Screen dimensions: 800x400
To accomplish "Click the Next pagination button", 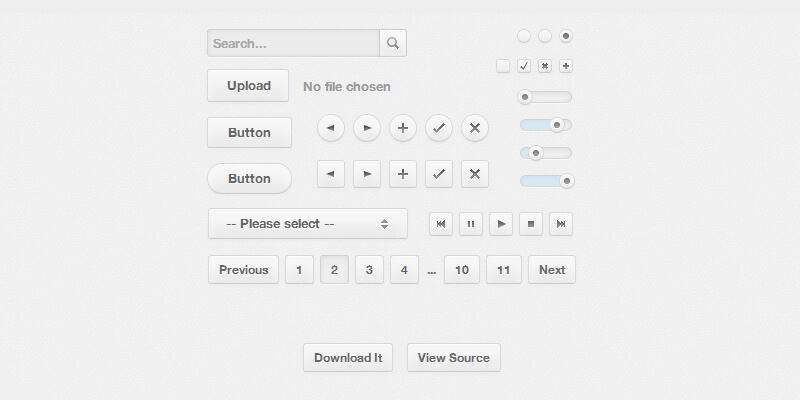I will tap(552, 270).
